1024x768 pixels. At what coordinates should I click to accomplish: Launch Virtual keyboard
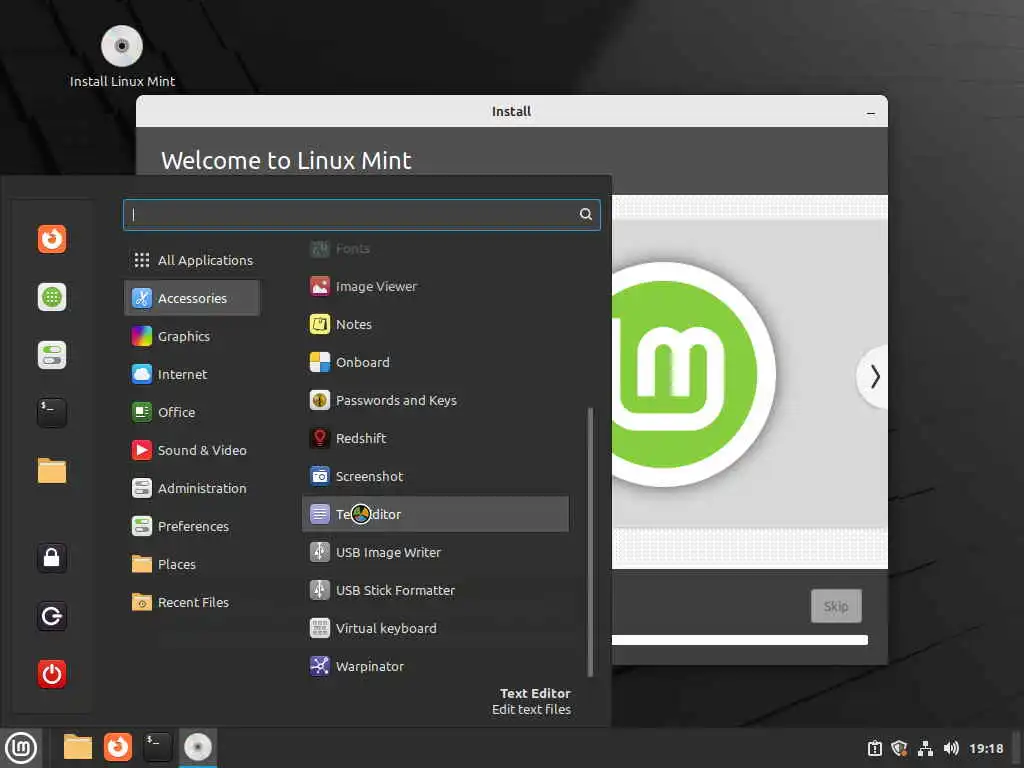click(435, 628)
